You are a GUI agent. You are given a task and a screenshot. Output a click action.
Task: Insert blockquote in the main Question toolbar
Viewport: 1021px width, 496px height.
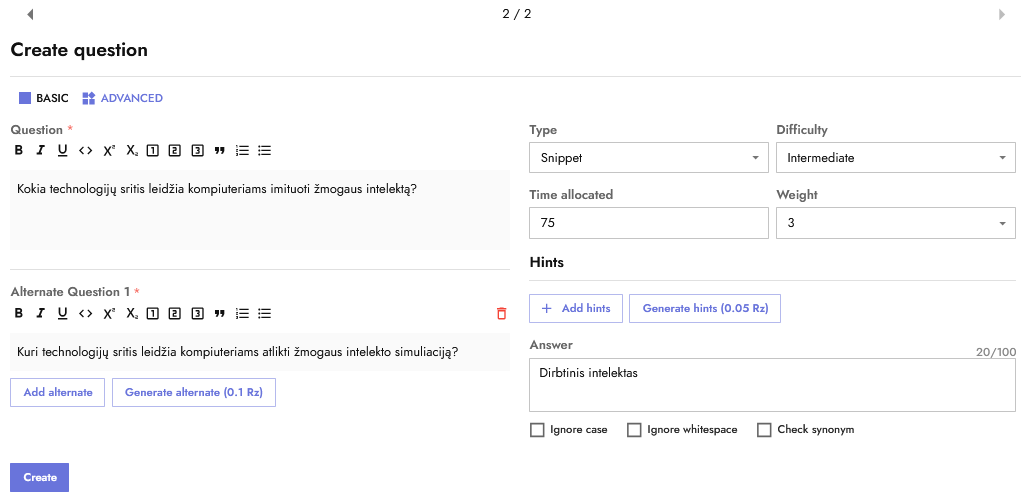[219, 150]
